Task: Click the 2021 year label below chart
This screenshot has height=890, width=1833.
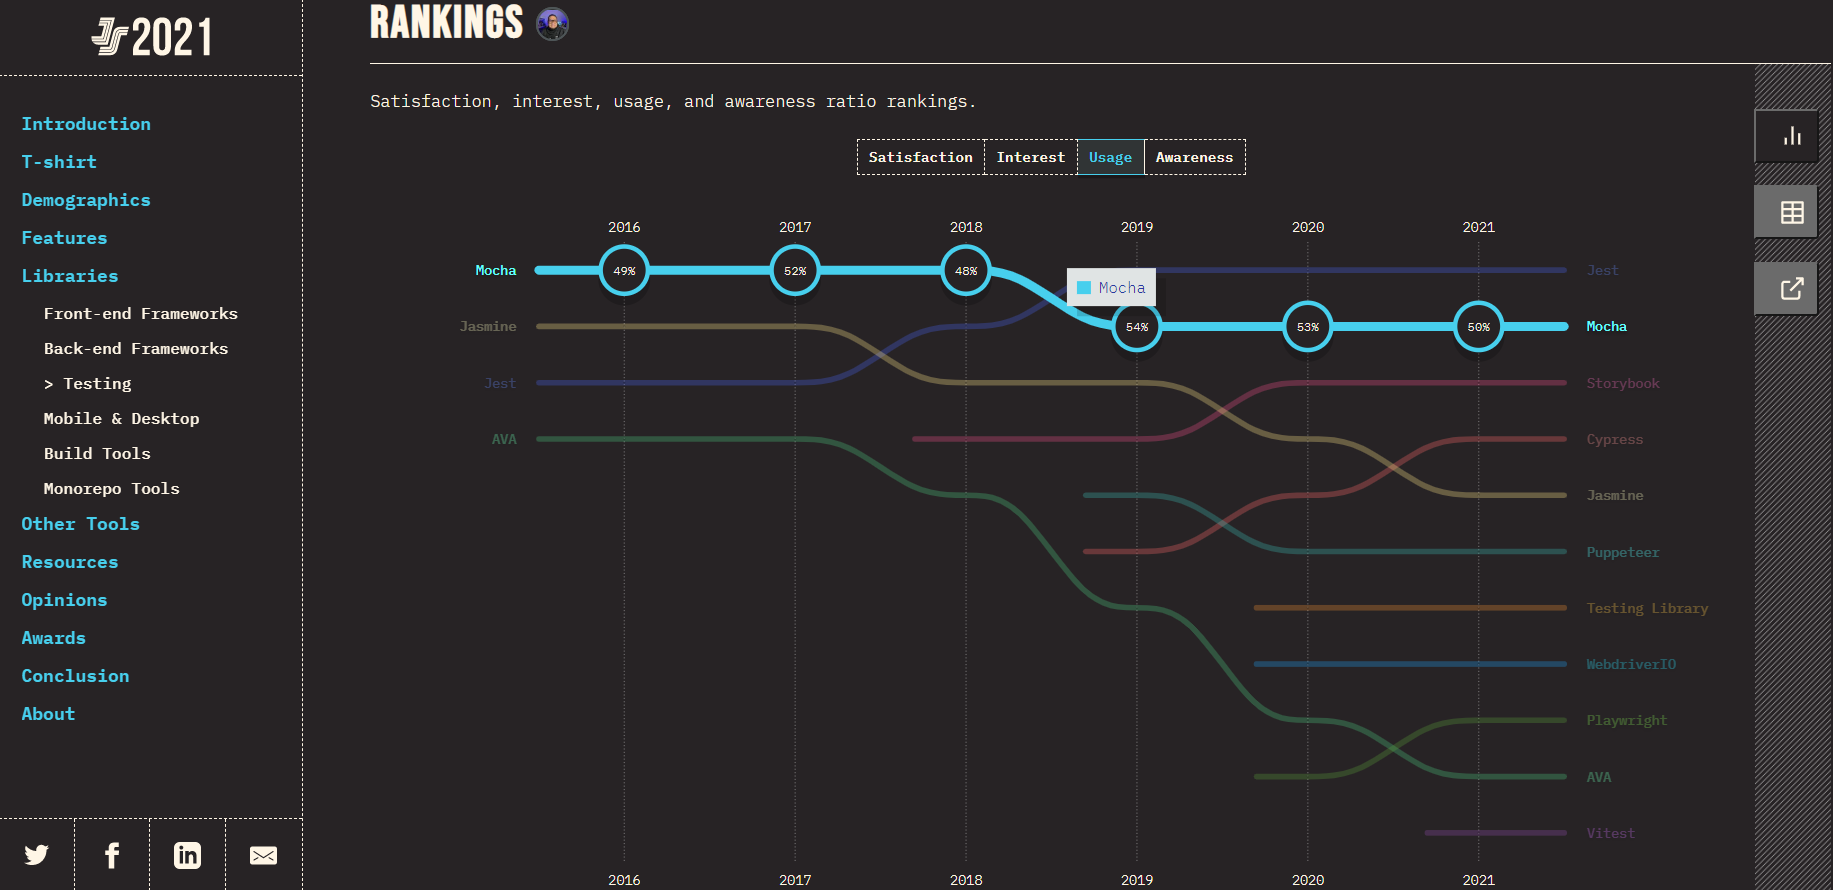Action: click(x=1479, y=880)
